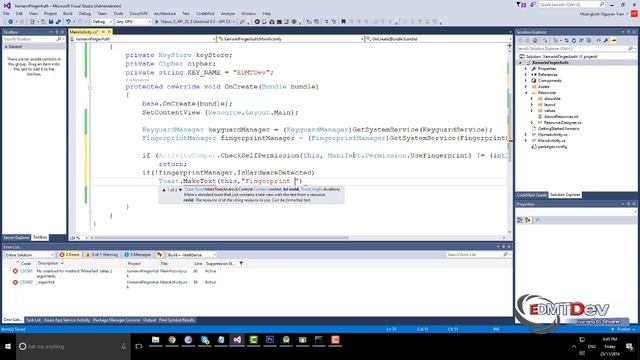Click the Properties panel Categorized icon
Viewport: 640px width, 360px height.
[520, 220]
